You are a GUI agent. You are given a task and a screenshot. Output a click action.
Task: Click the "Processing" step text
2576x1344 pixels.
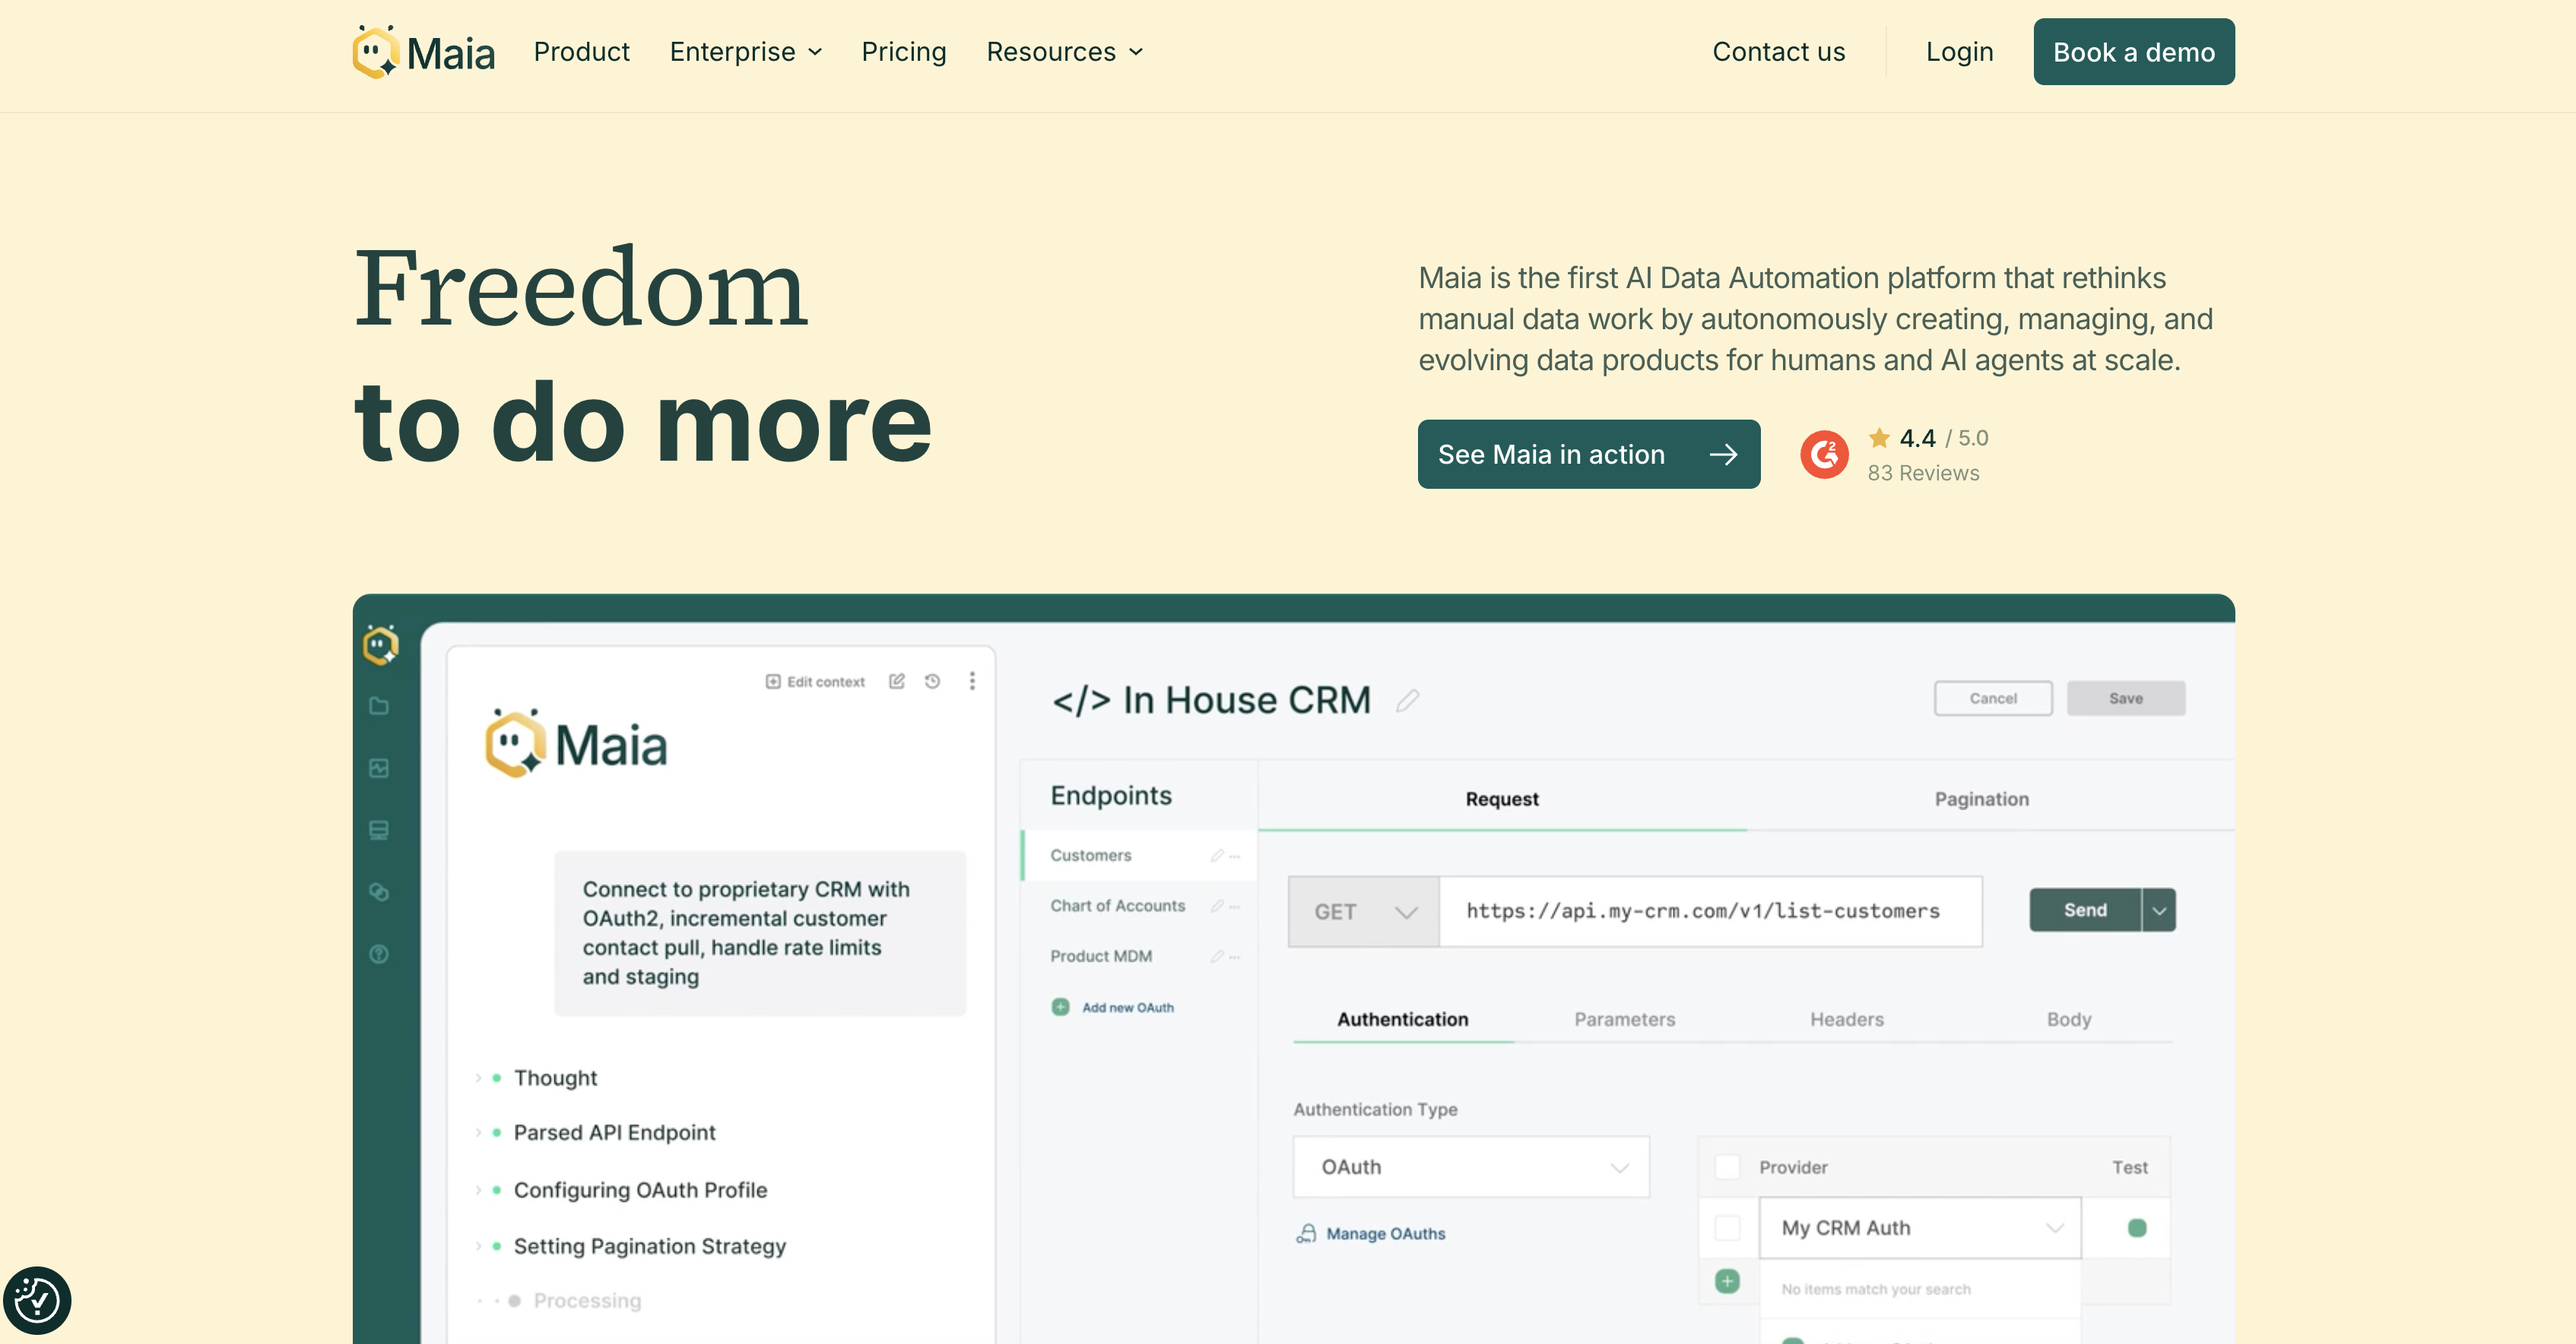point(587,1301)
